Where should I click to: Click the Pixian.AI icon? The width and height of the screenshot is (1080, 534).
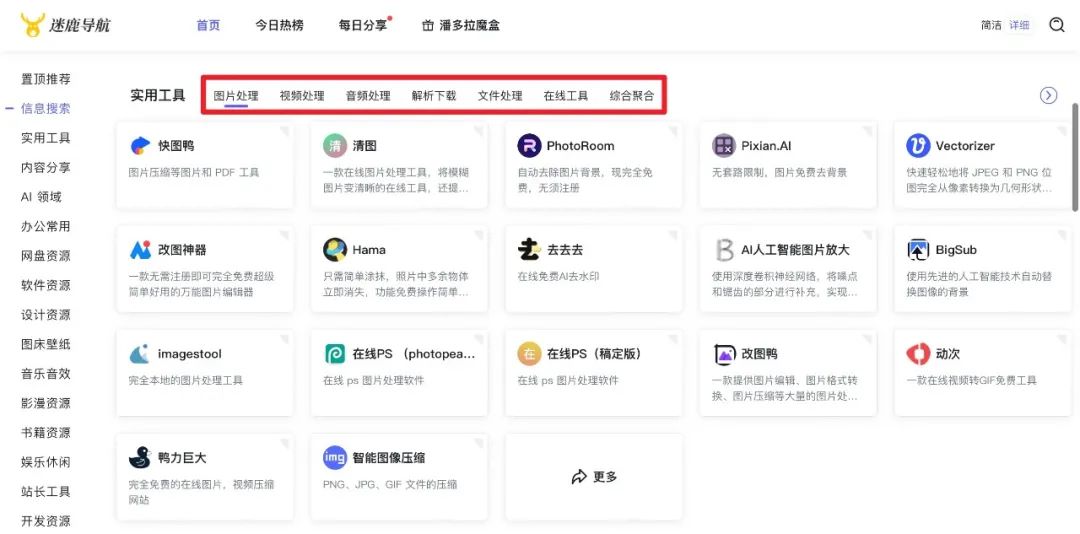(x=724, y=146)
